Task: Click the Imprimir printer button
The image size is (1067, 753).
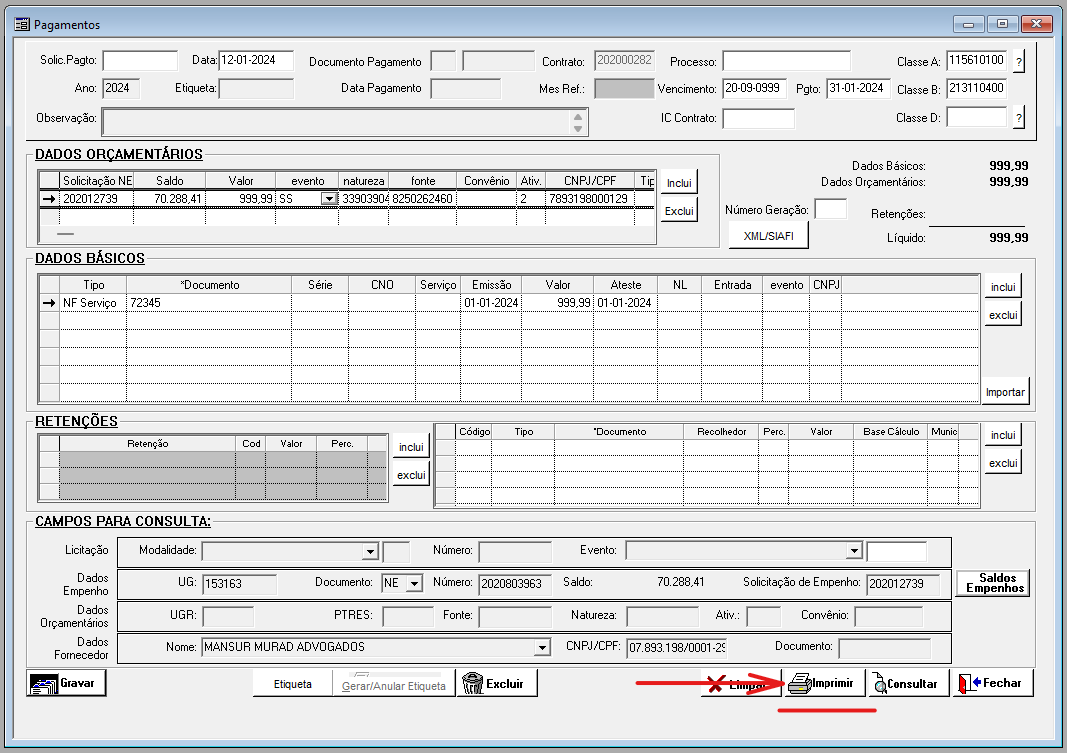Action: click(820, 684)
